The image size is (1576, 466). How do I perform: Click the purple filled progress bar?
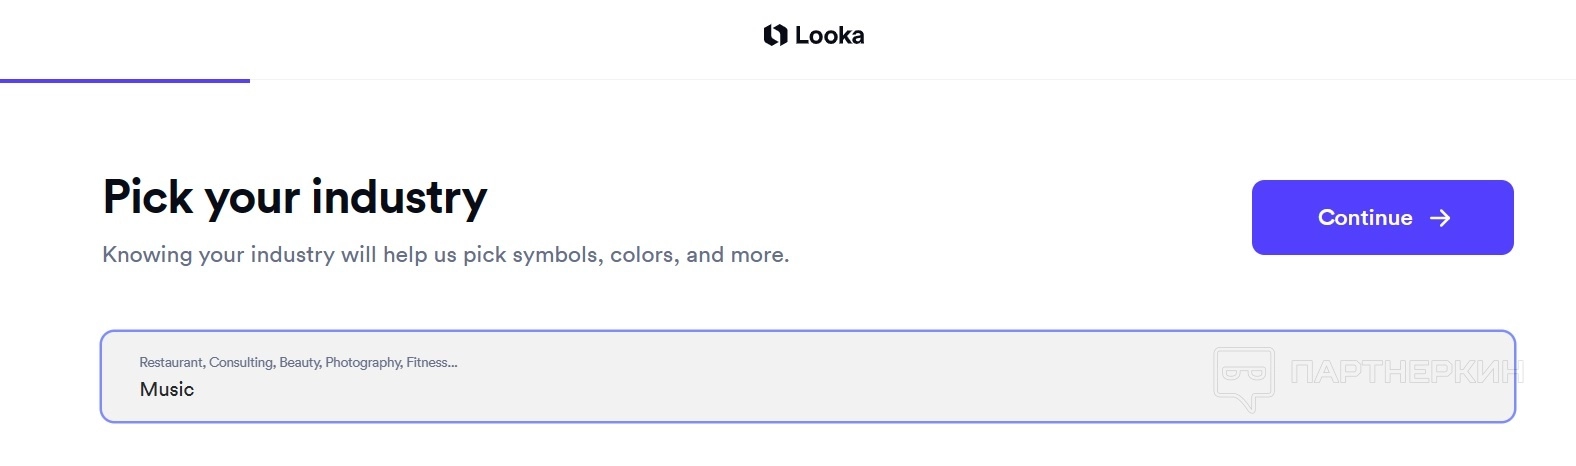click(125, 81)
